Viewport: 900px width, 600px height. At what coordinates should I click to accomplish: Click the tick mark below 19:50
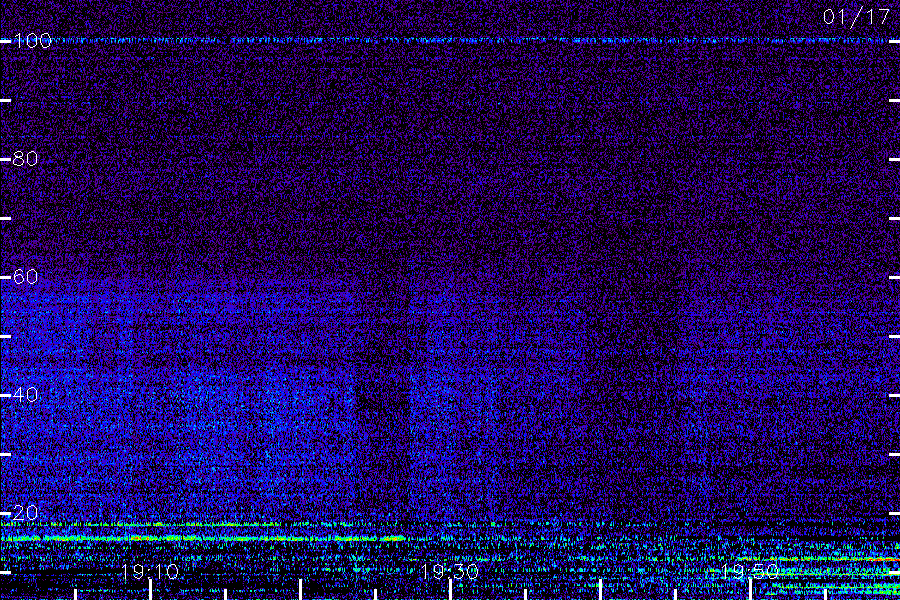pos(750,590)
